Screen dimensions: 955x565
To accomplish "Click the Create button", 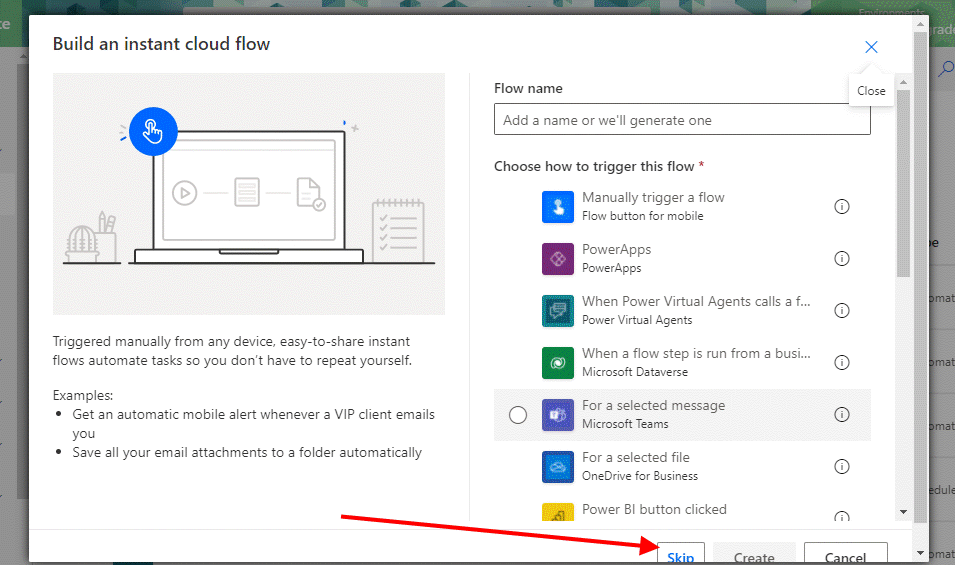I will click(754, 553).
